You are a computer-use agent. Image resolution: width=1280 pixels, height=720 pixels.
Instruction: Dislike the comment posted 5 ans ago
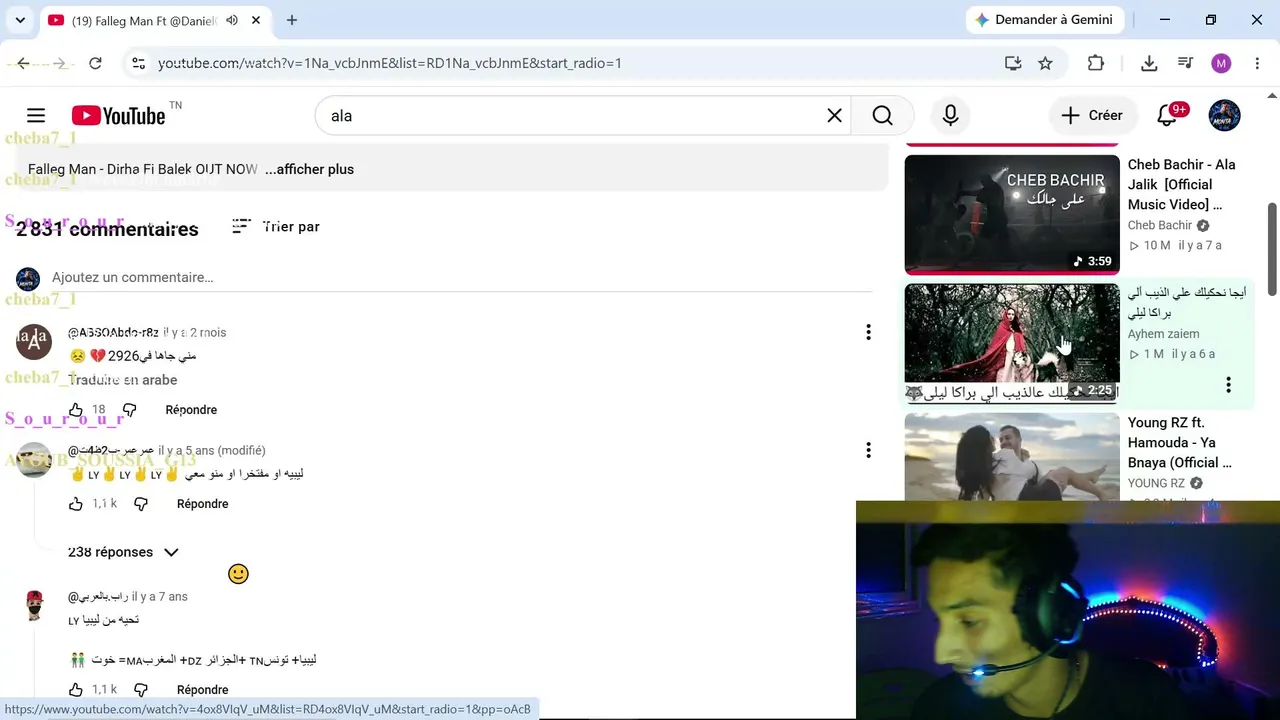(x=141, y=504)
